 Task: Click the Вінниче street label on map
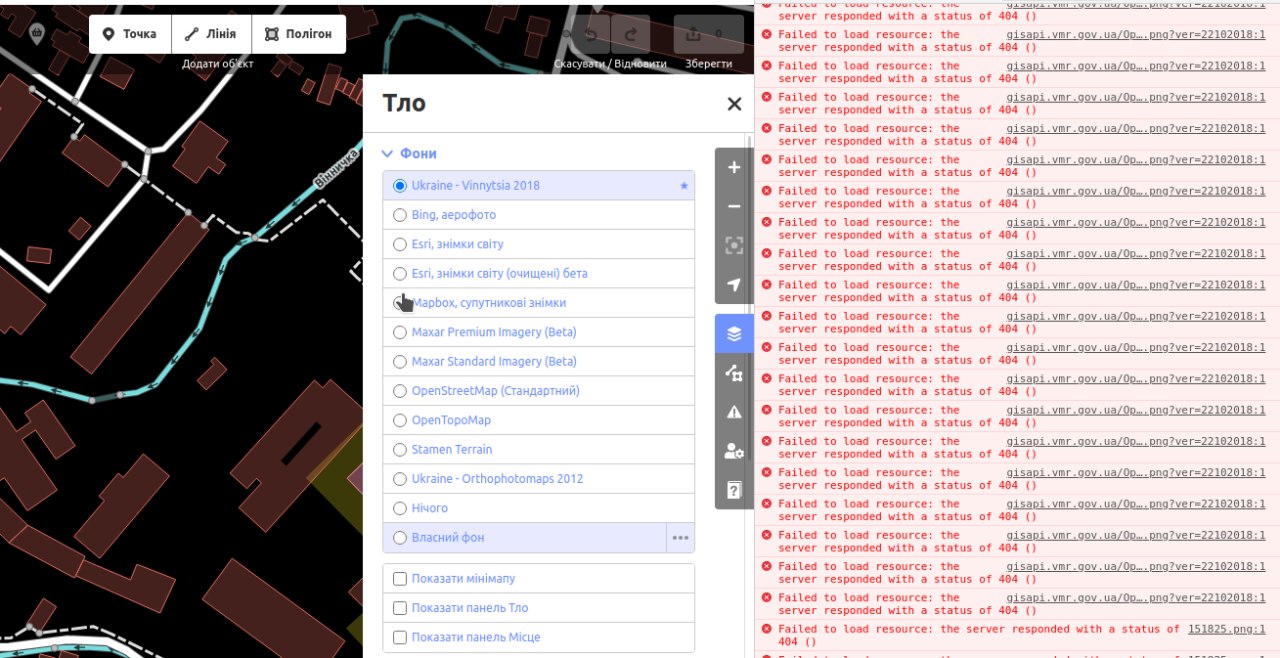click(x=335, y=170)
